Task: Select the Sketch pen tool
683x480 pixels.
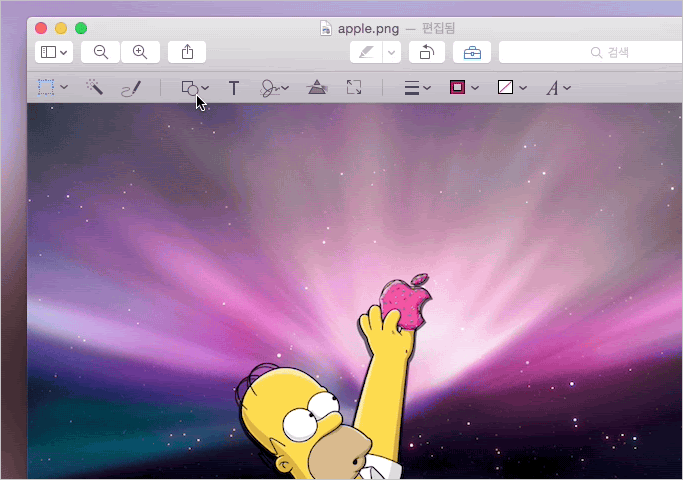Action: pyautogui.click(x=131, y=88)
